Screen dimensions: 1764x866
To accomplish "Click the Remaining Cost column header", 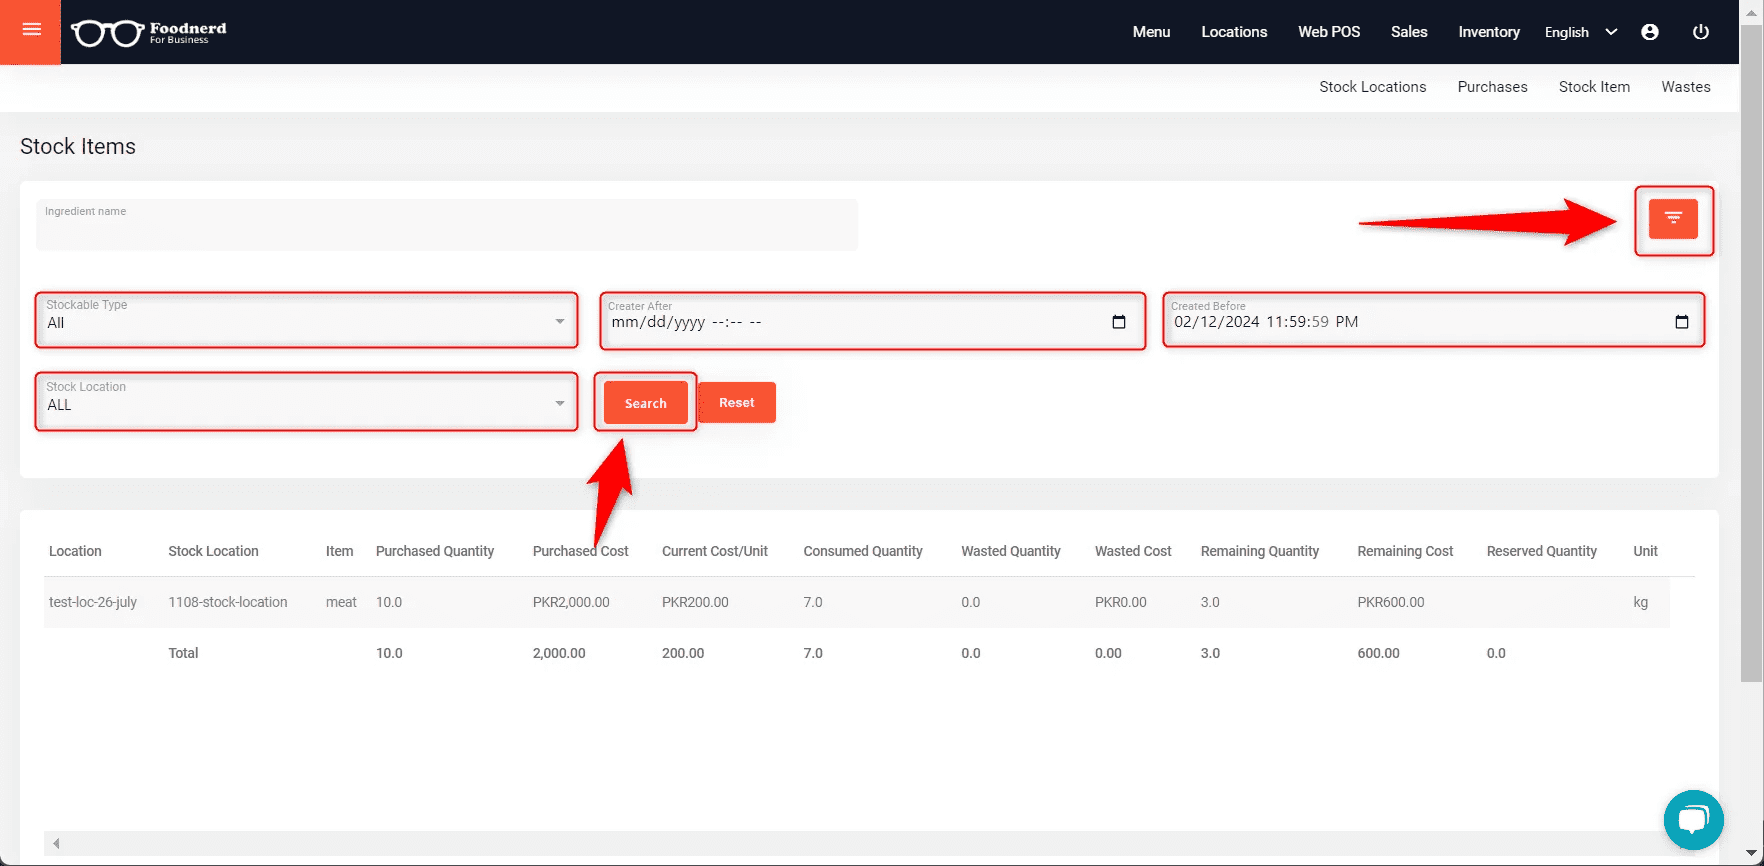I will pyautogui.click(x=1405, y=551).
